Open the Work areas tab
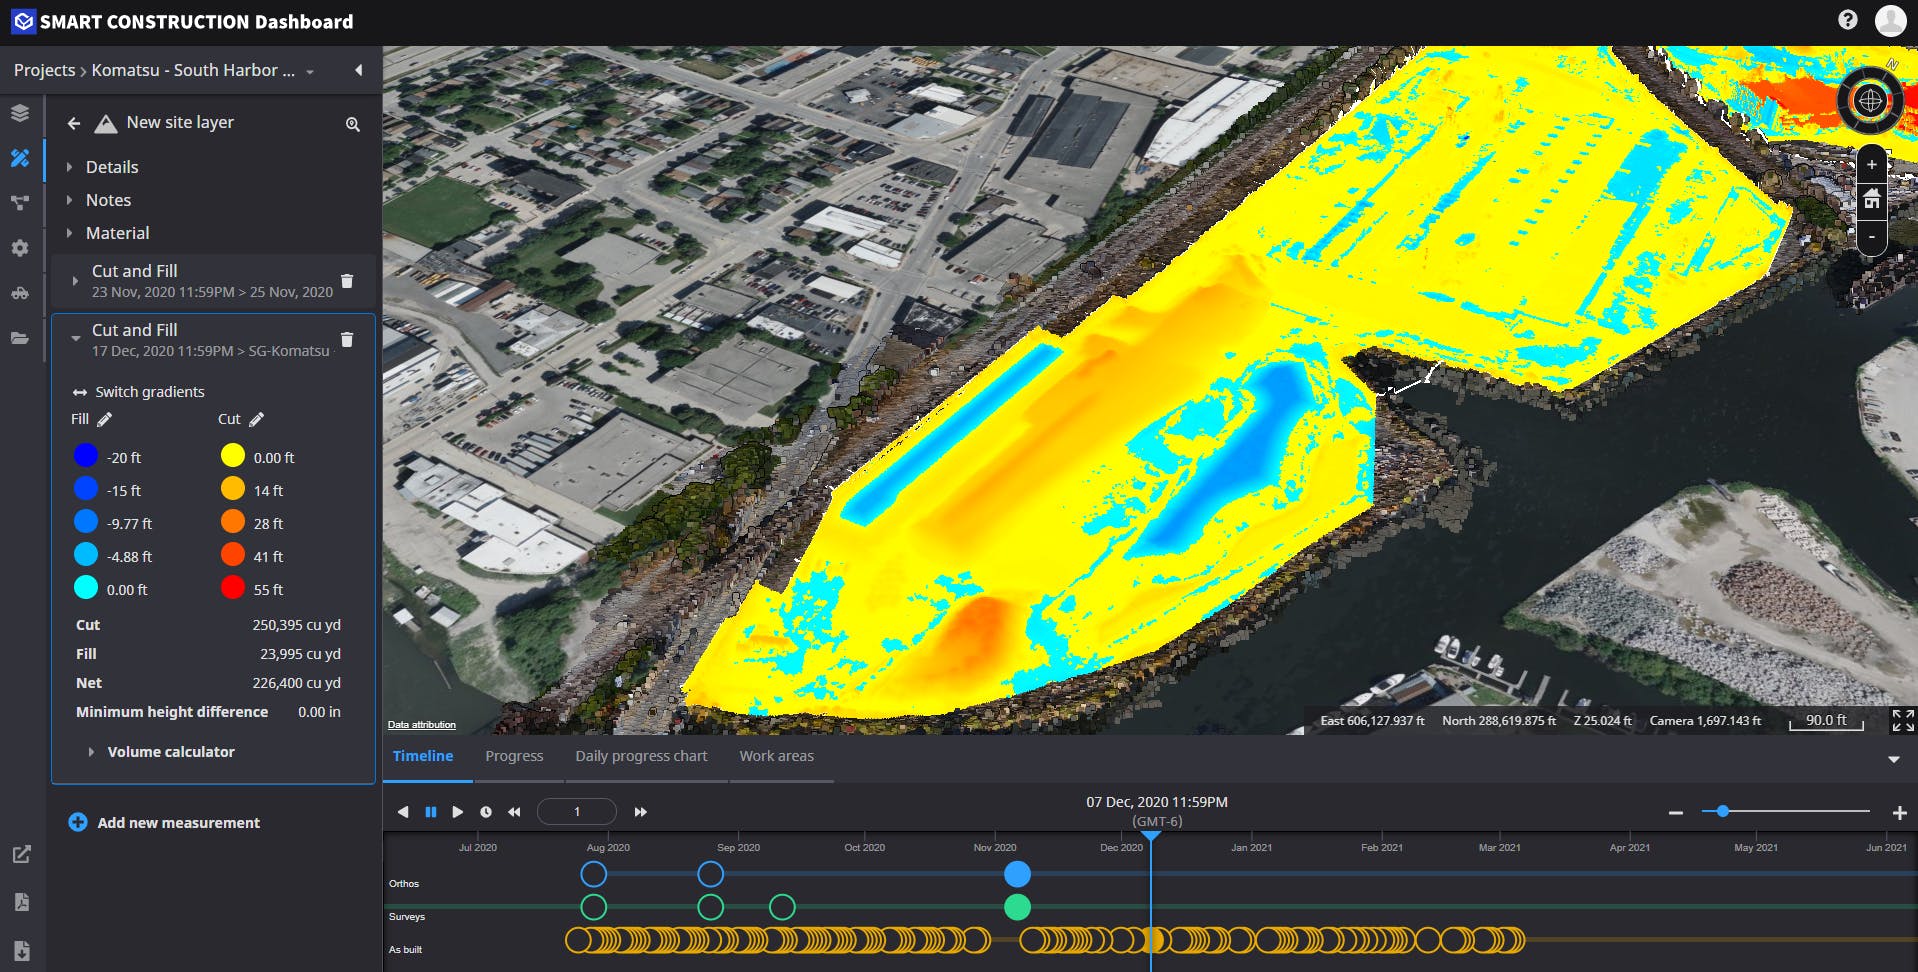Image resolution: width=1918 pixels, height=972 pixels. pyautogui.click(x=777, y=755)
